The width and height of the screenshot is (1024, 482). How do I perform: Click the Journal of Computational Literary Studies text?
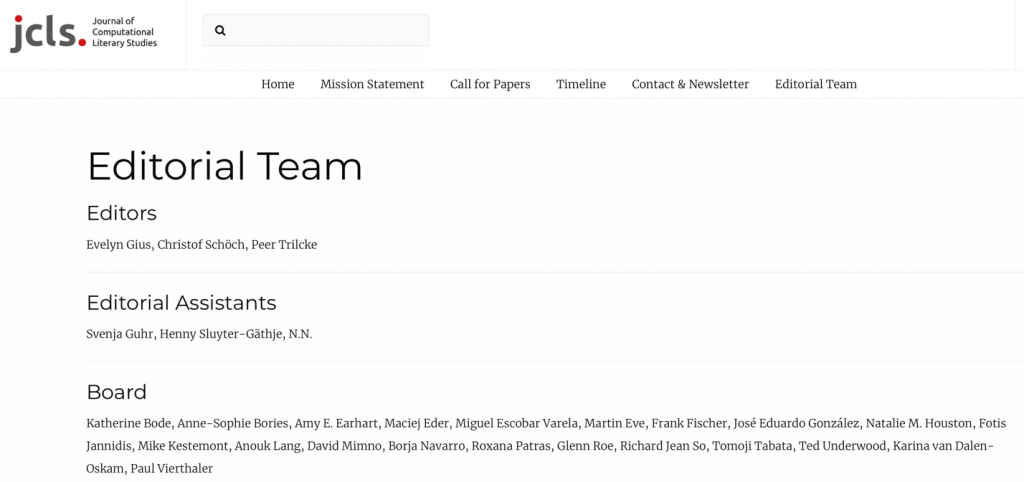pyautogui.click(x=124, y=32)
